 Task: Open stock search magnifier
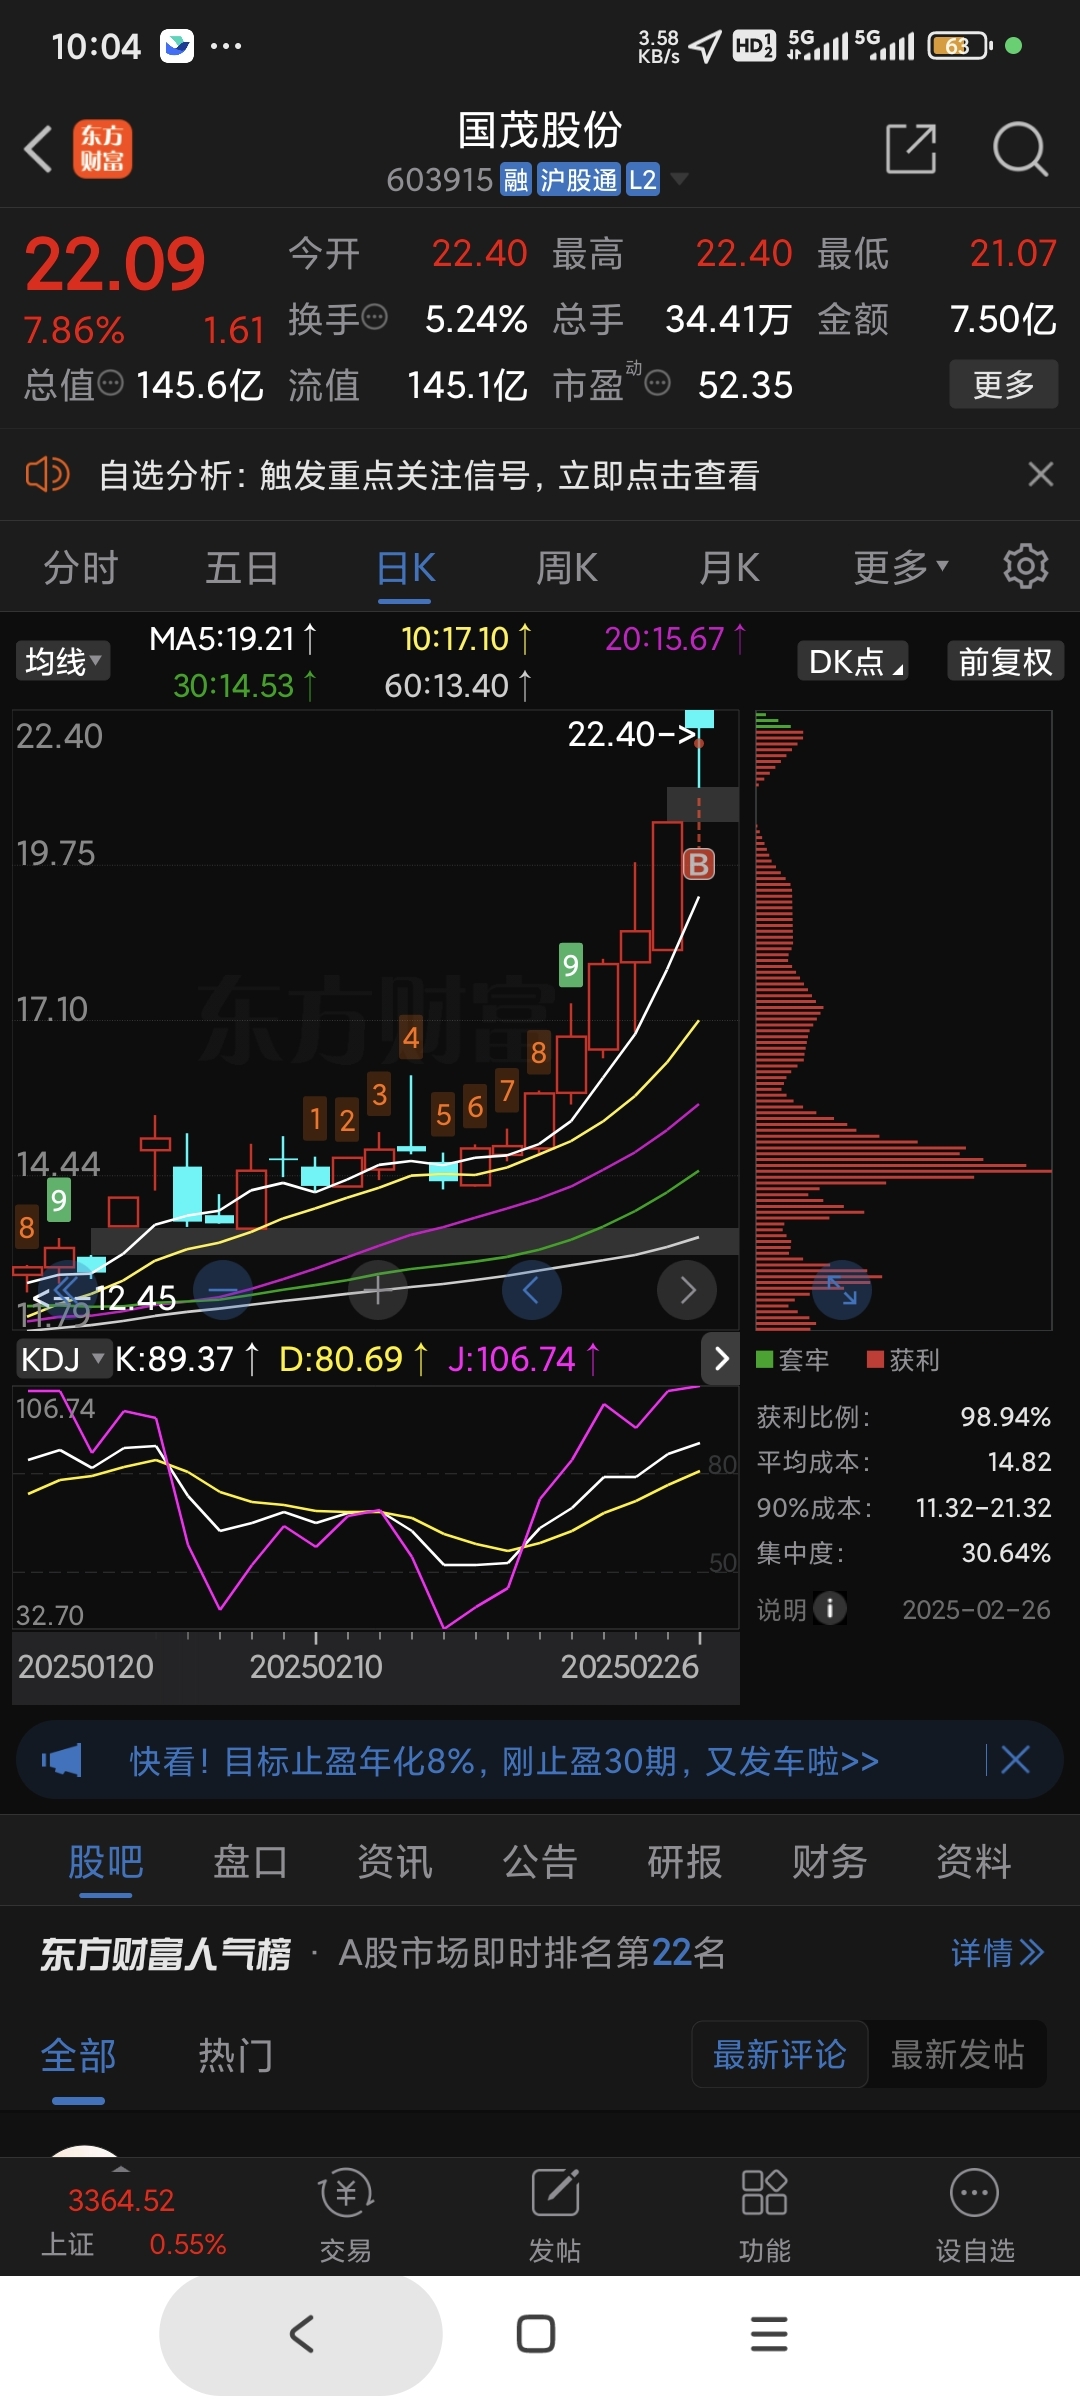[x=1019, y=149]
